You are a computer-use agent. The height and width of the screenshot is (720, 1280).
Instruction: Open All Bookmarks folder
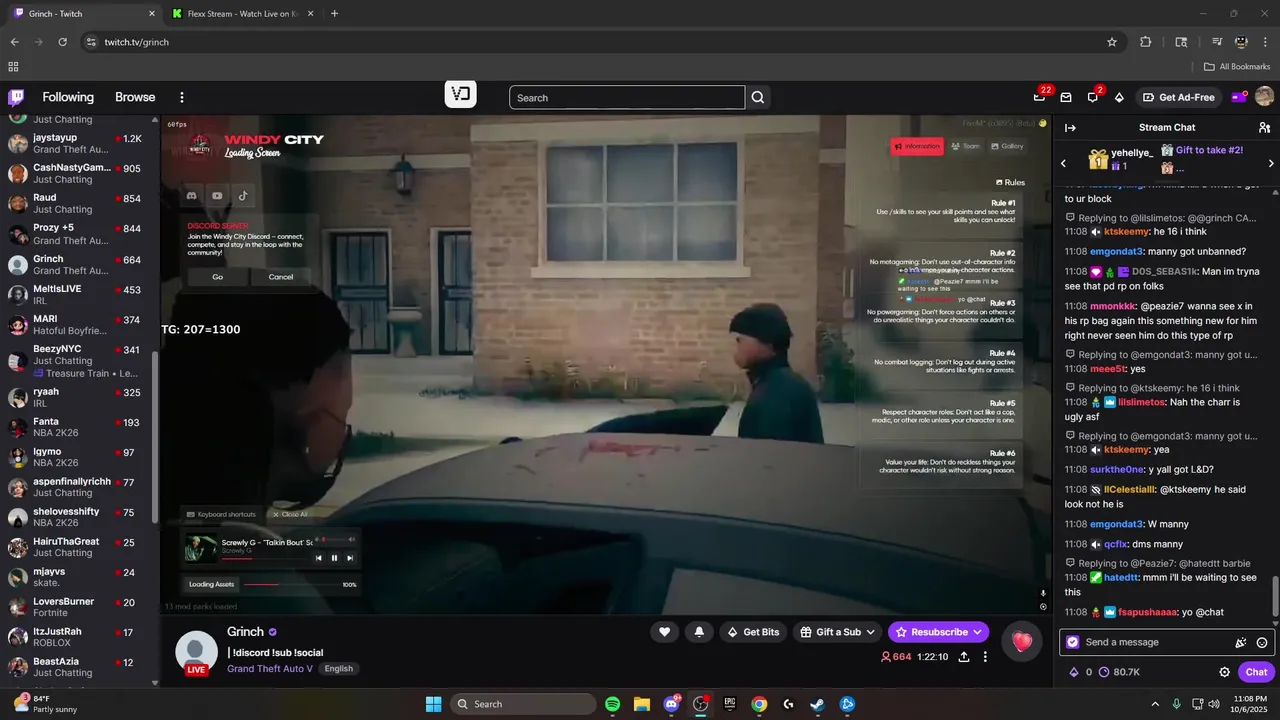1237,67
